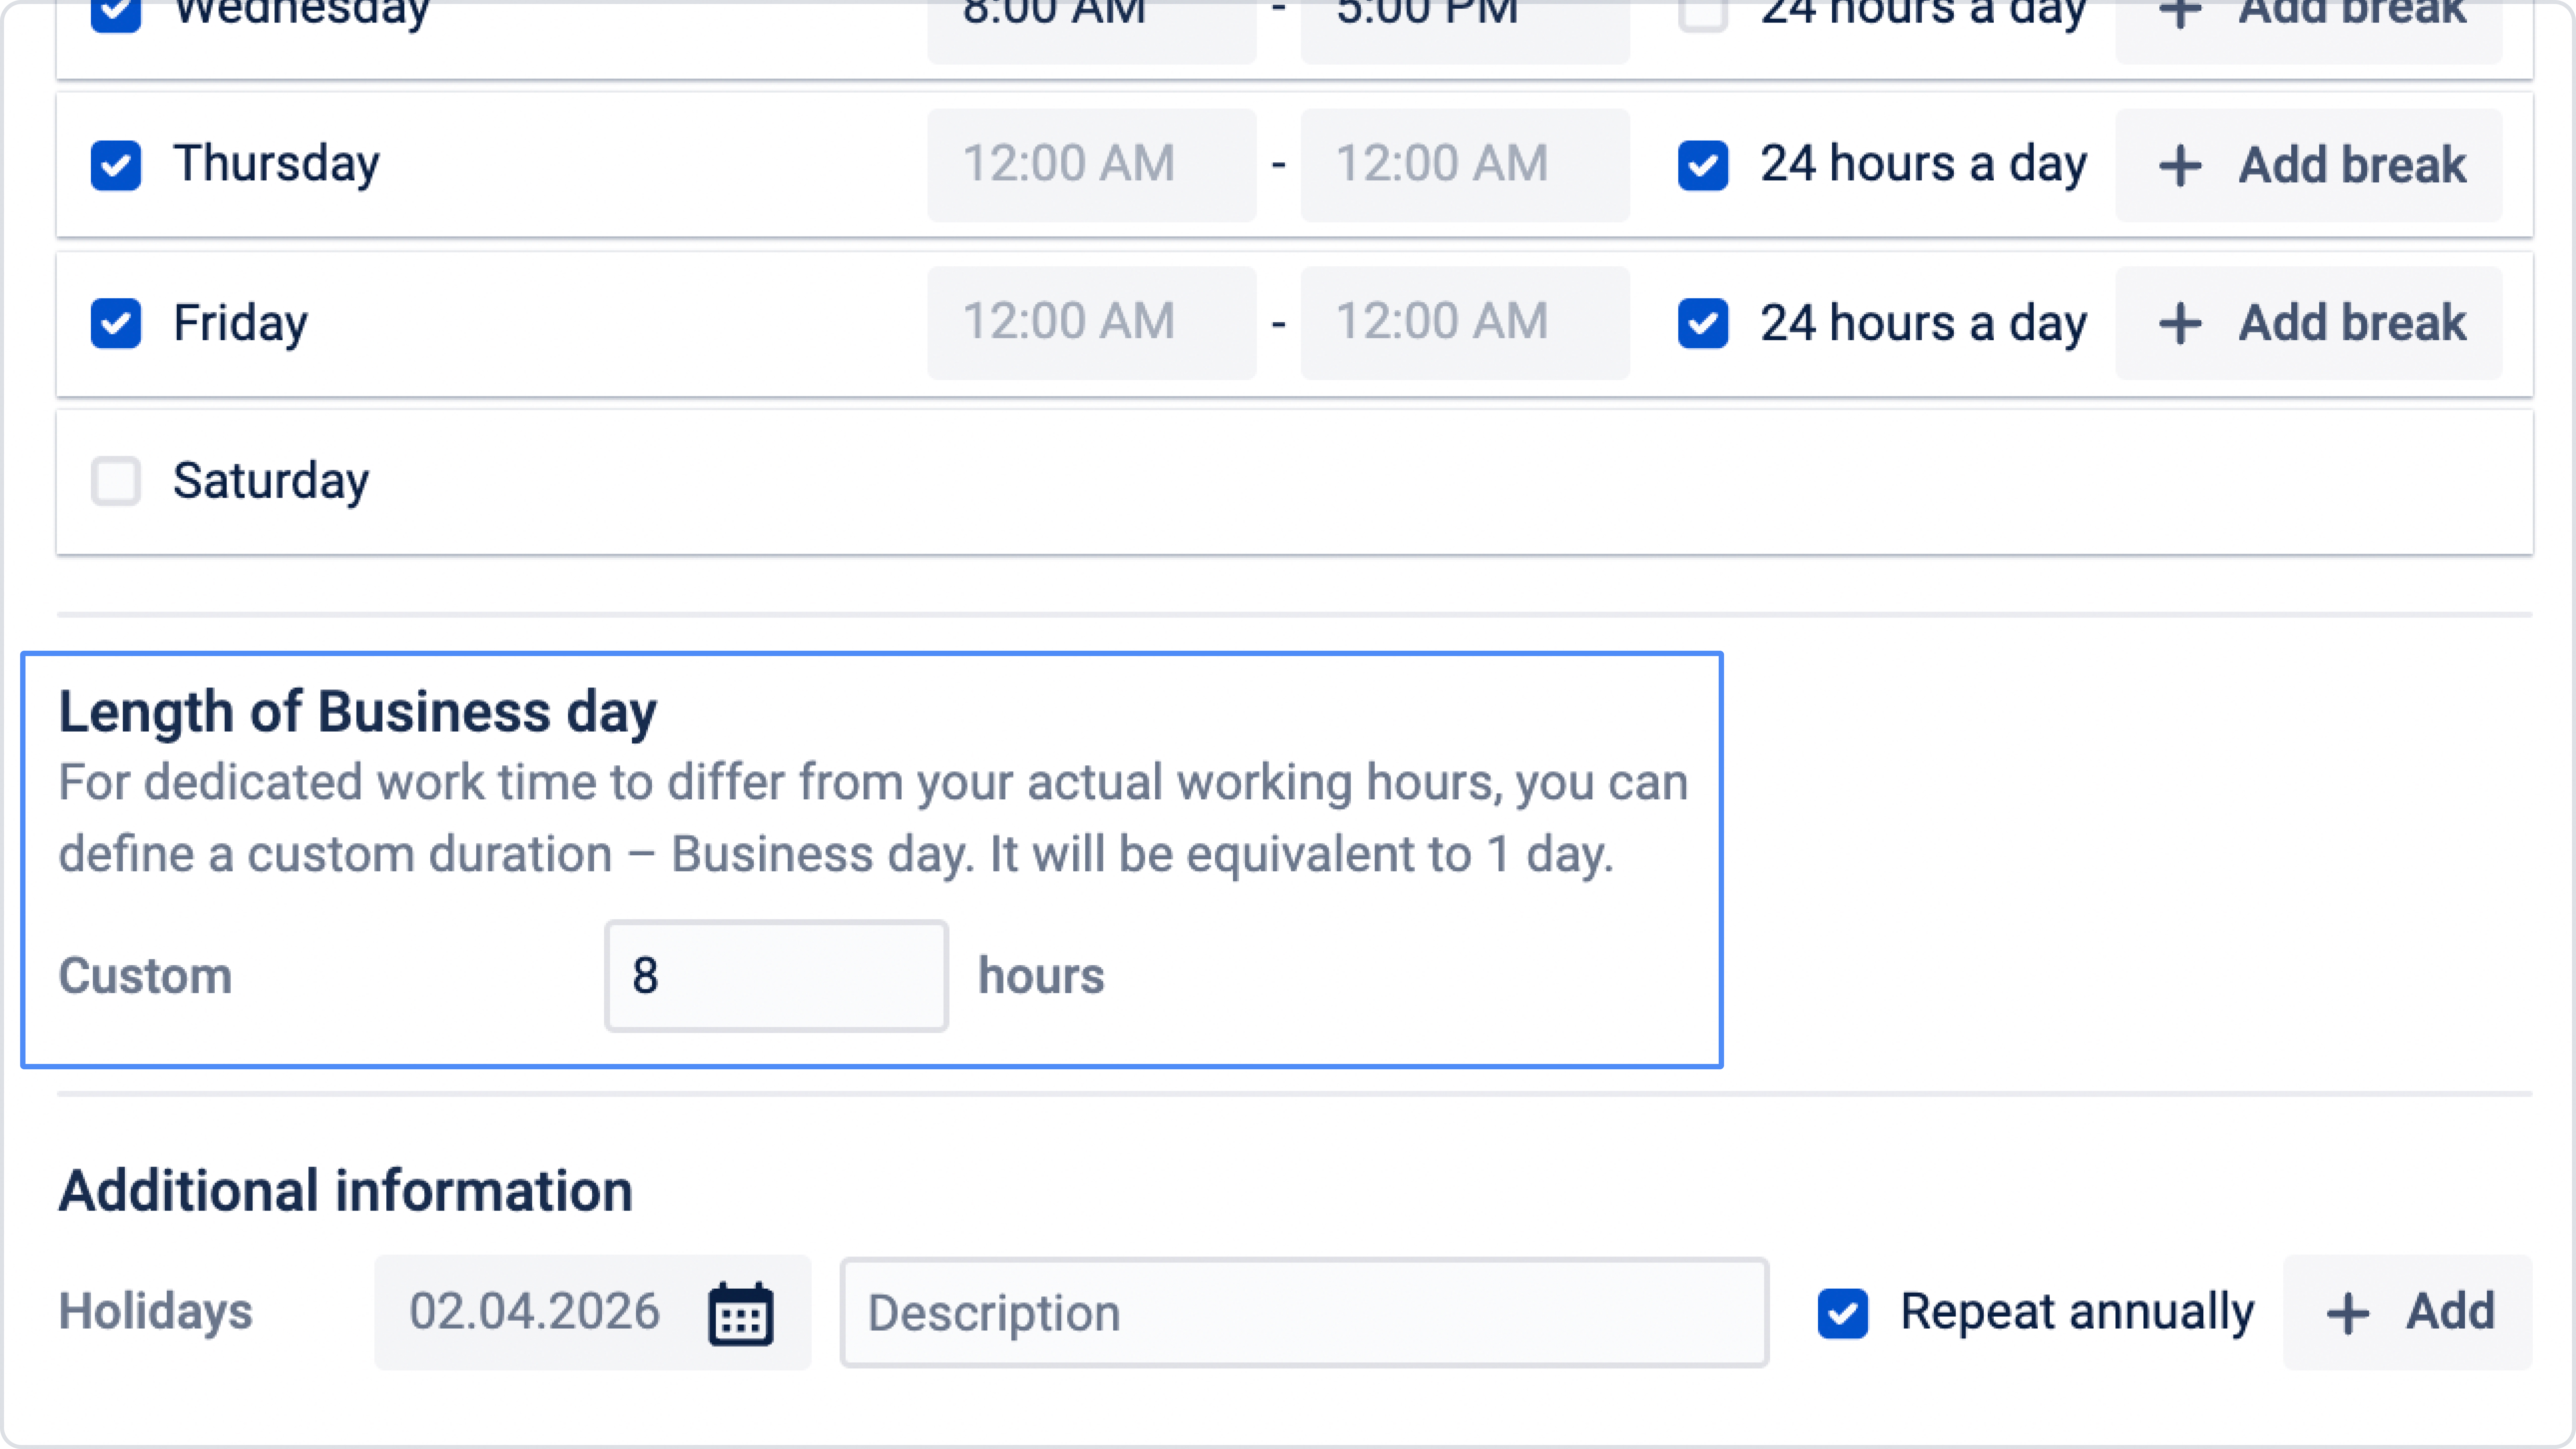Open the Holidays calendar date picker icon

pos(740,1314)
